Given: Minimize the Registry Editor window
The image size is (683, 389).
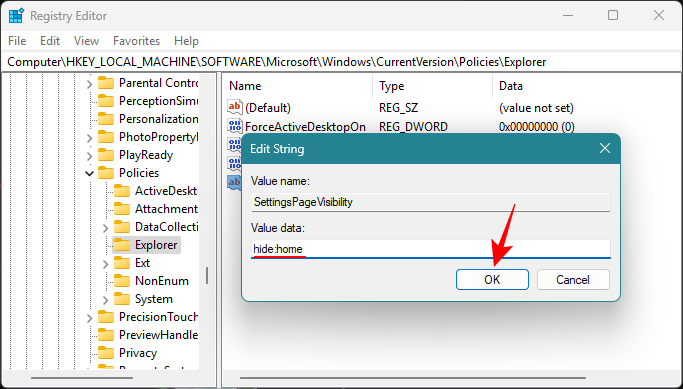Looking at the screenshot, I should click(x=568, y=15).
